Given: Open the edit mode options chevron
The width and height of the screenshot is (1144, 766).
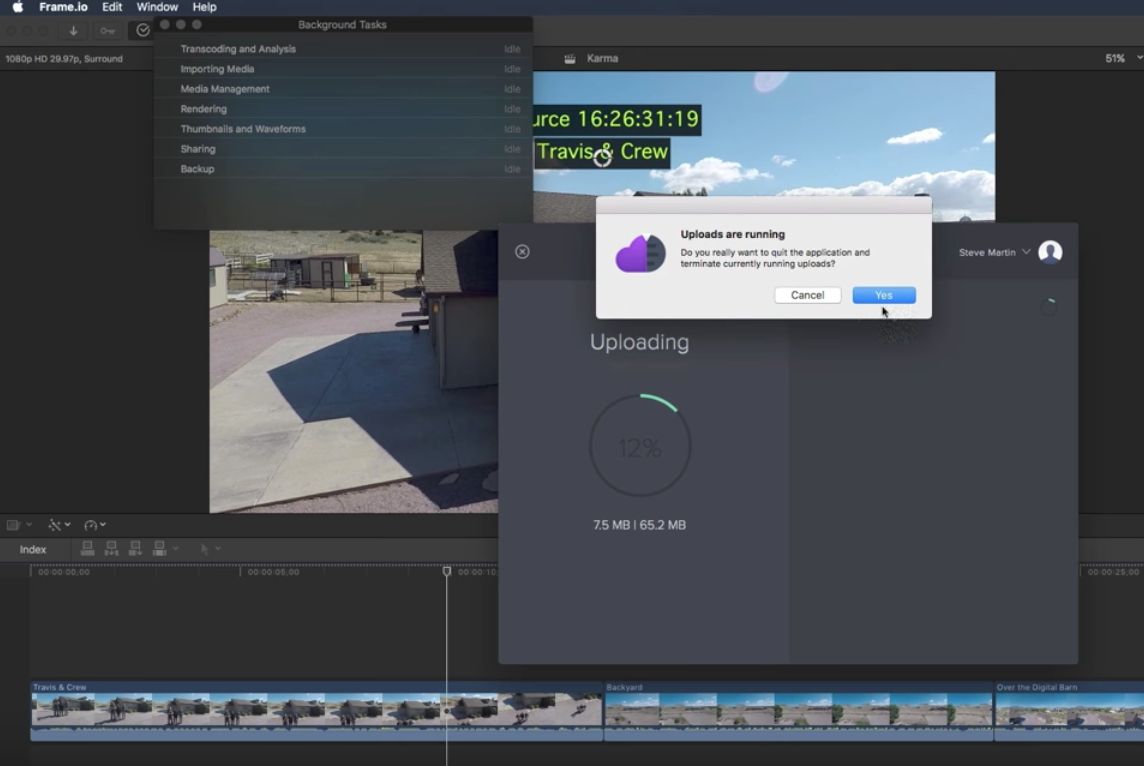Looking at the screenshot, I should coord(176,549).
